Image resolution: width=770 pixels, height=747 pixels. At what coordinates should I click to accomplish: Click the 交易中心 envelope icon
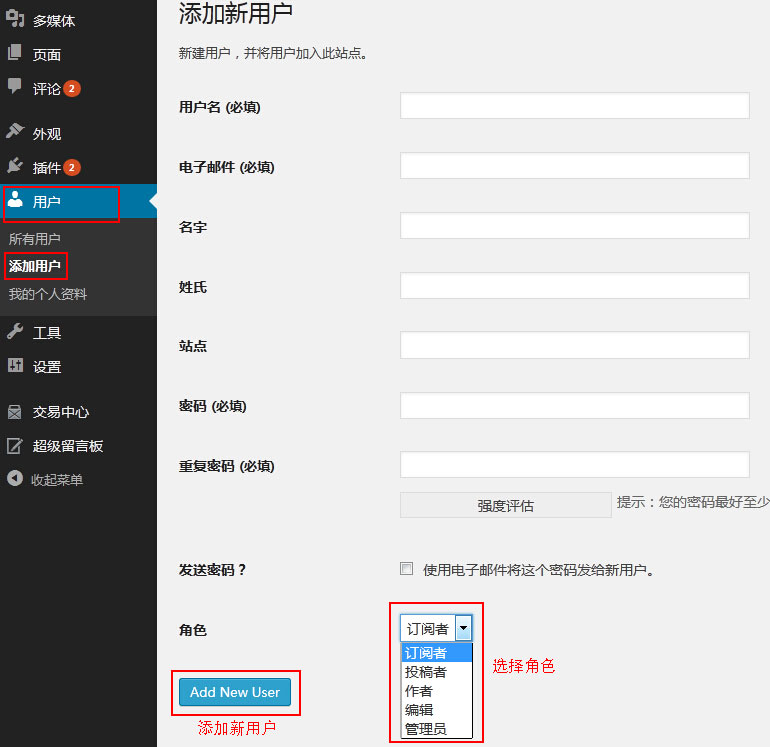(15, 411)
